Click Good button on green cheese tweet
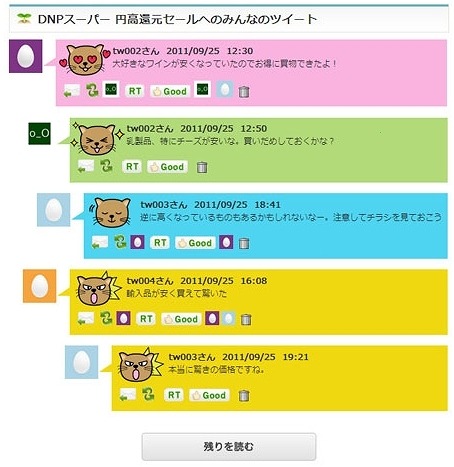454x467 pixels. (x=167, y=167)
